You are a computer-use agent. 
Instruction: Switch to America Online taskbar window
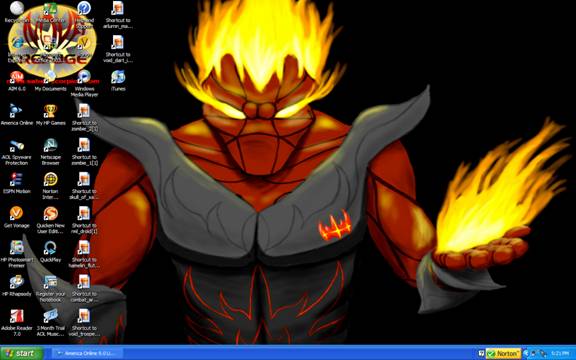87,353
